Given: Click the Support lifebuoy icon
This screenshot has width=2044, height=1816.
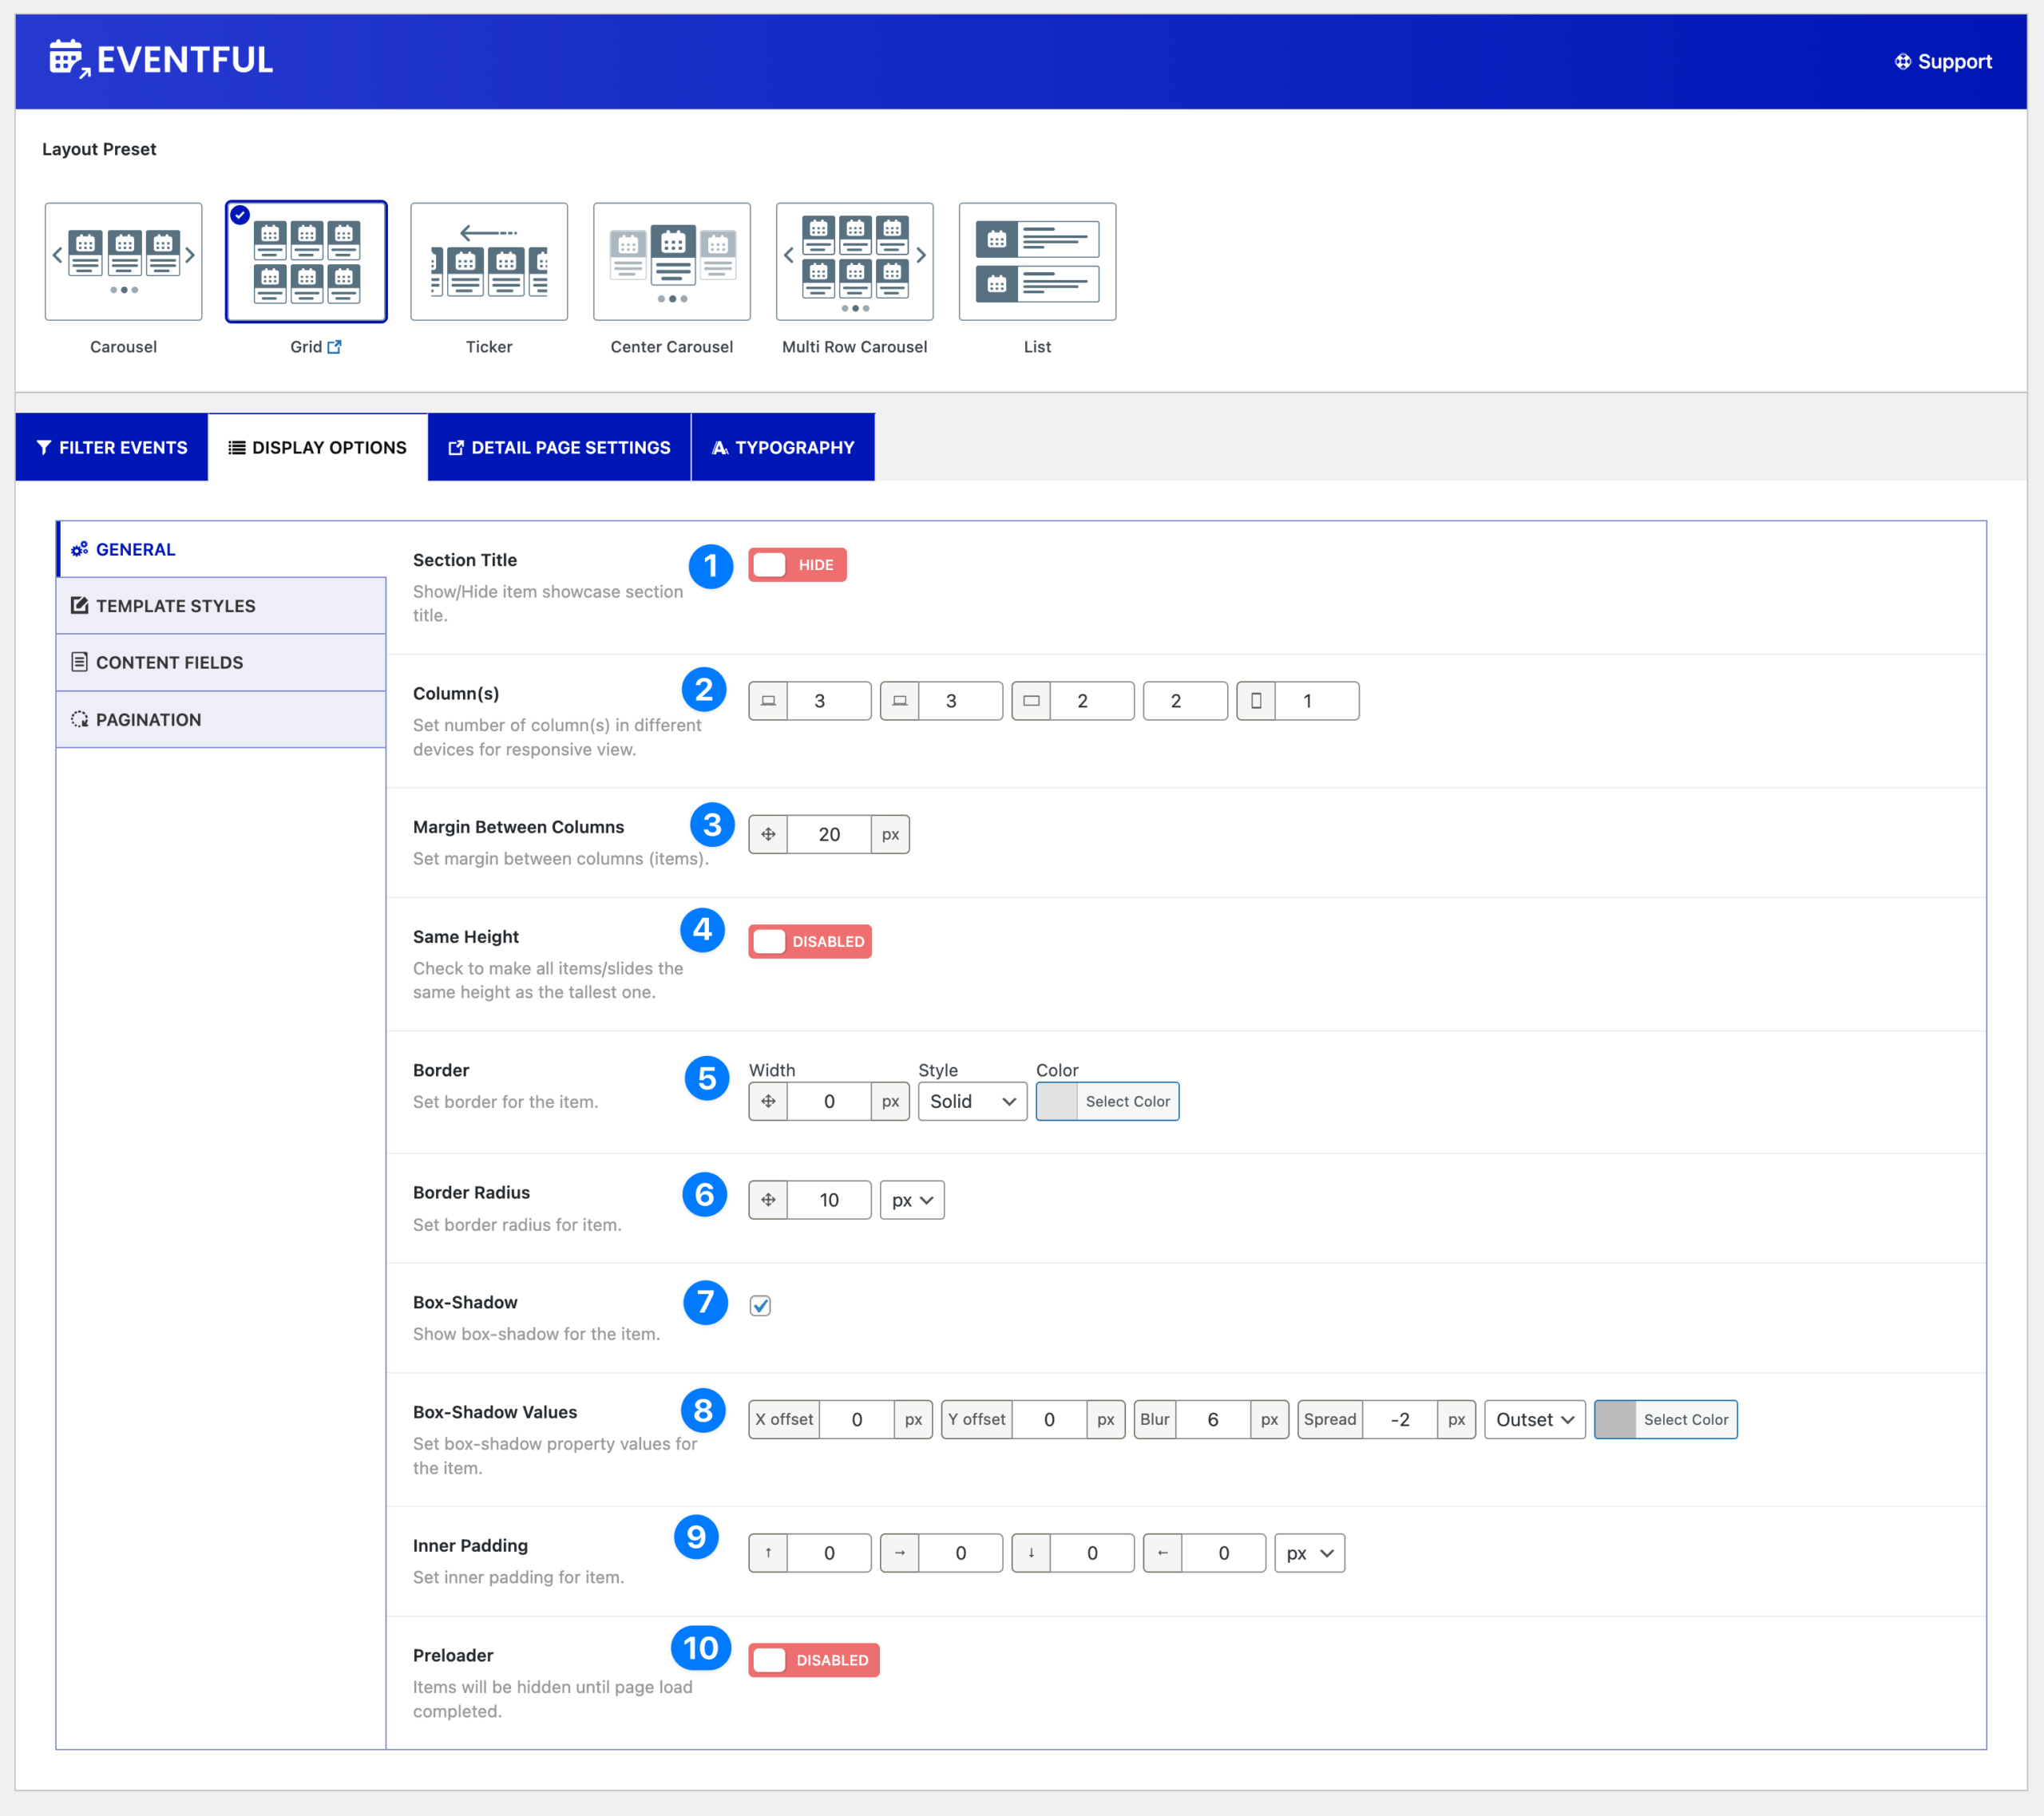Looking at the screenshot, I should point(1903,61).
